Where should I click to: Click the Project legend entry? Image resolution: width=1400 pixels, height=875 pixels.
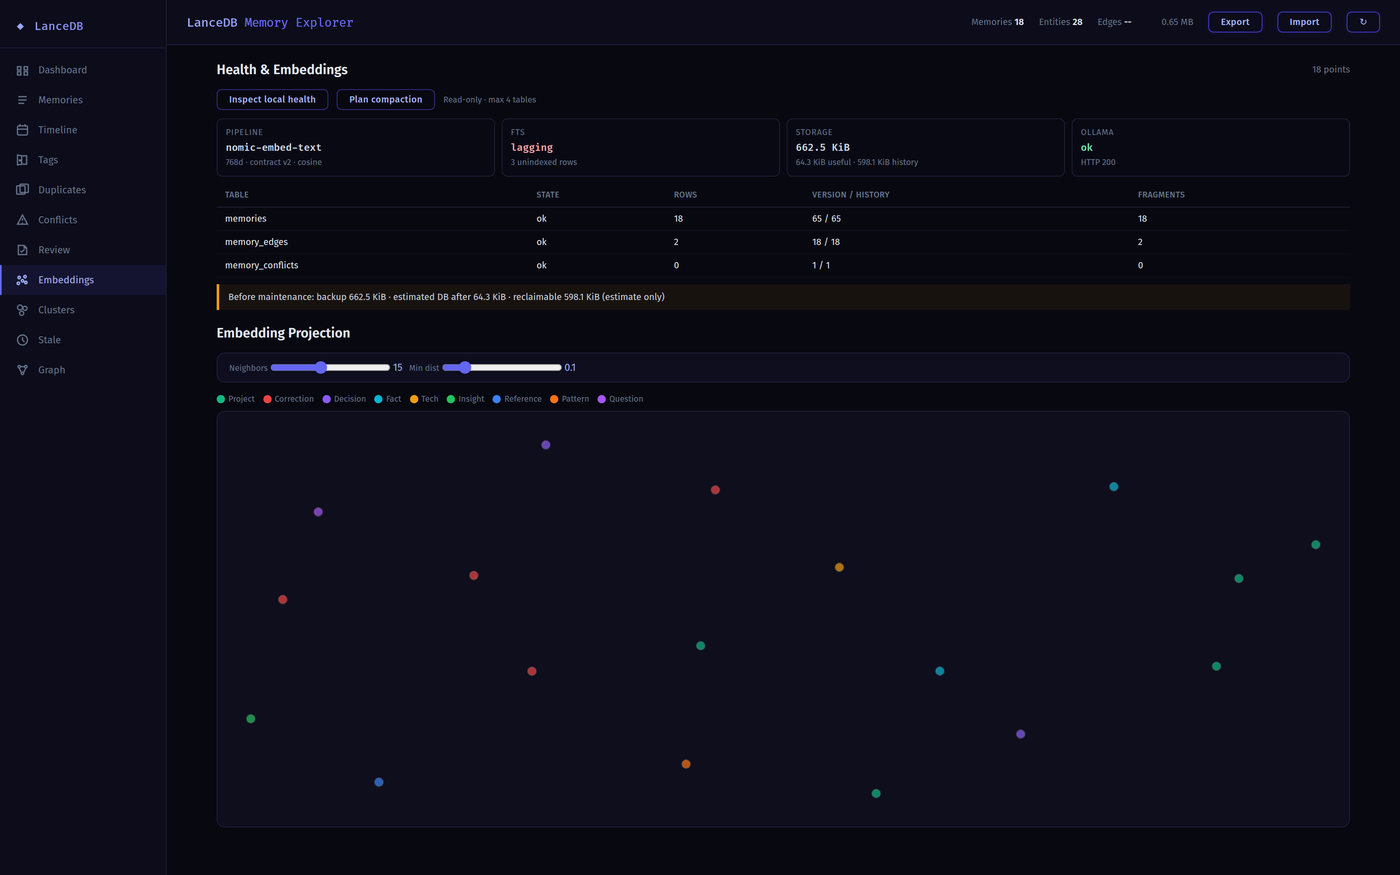[236, 399]
